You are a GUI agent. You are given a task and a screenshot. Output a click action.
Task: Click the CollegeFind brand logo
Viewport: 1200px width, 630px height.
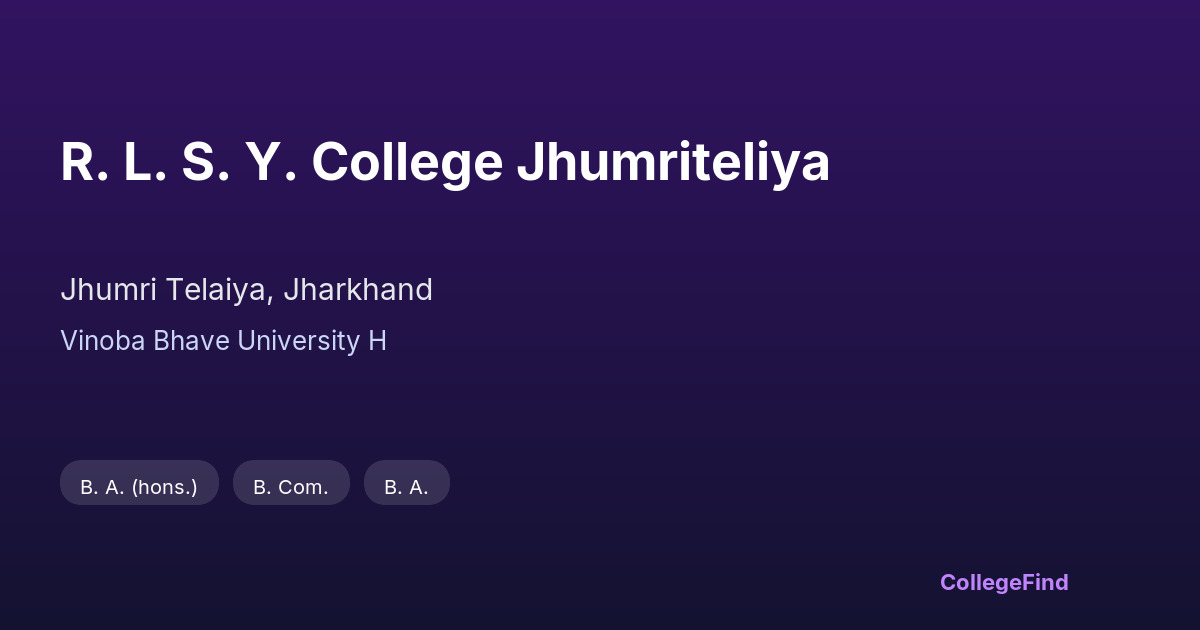(1004, 582)
